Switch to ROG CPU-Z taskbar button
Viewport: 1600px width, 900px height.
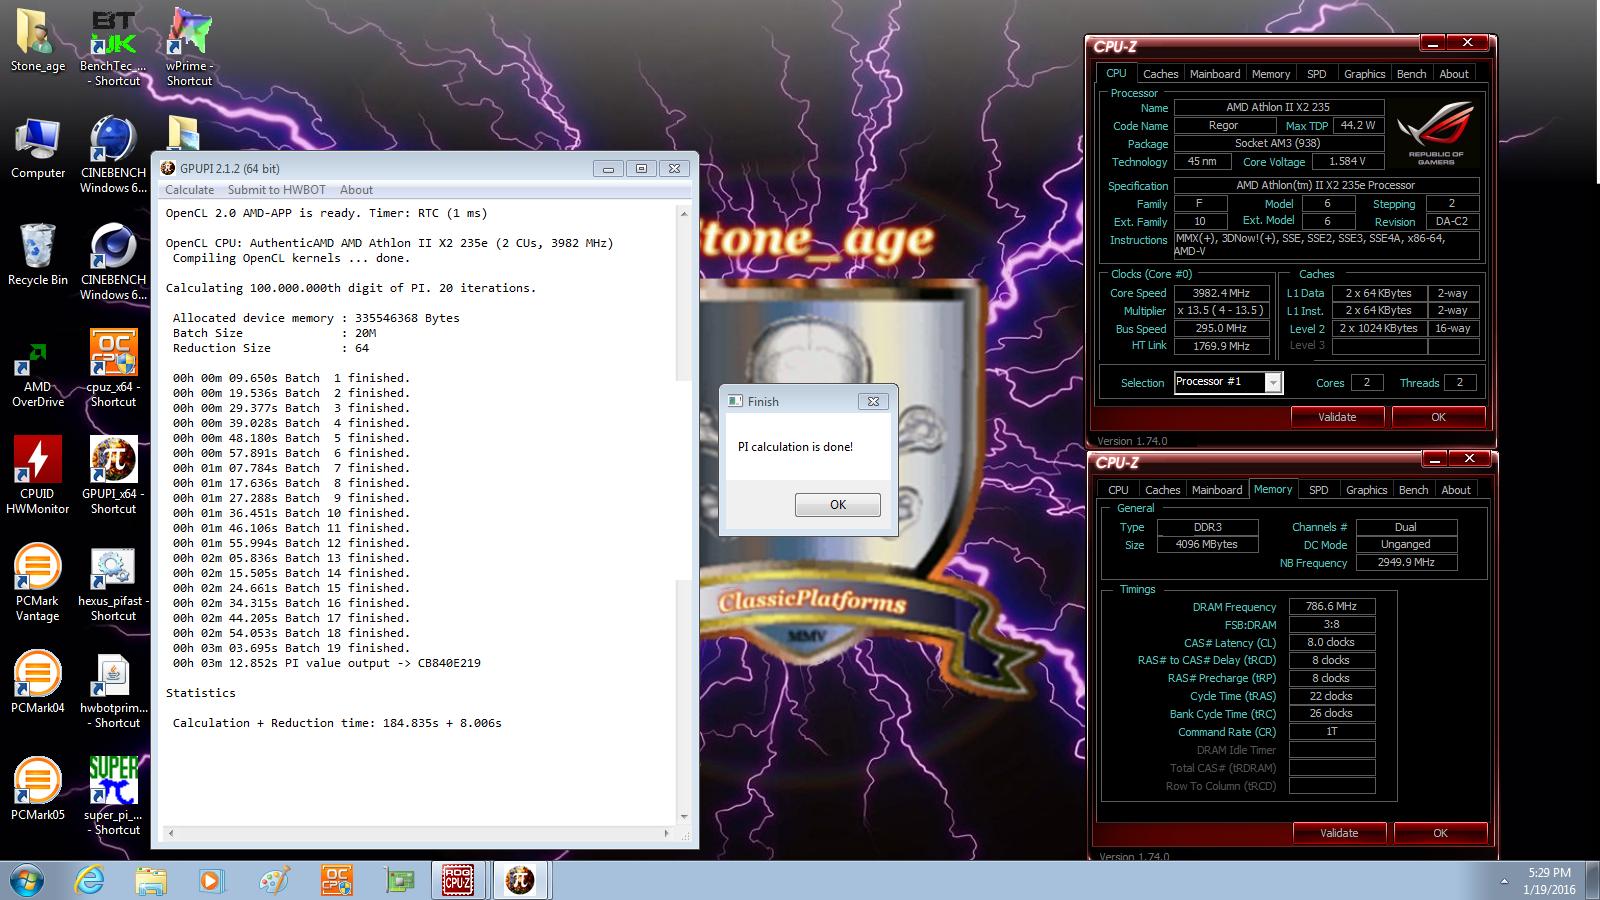(x=459, y=880)
